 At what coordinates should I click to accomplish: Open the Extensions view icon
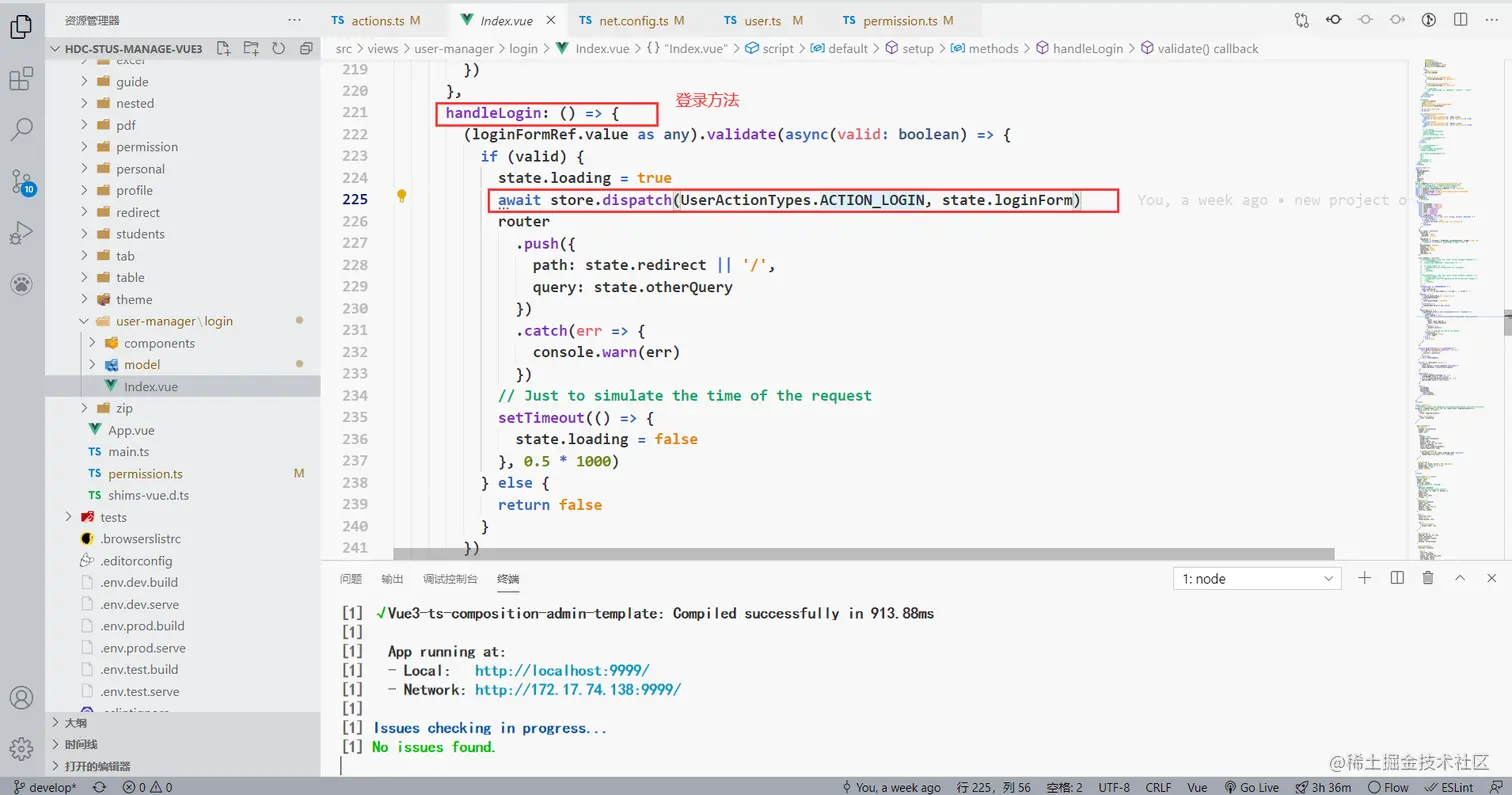[x=21, y=79]
